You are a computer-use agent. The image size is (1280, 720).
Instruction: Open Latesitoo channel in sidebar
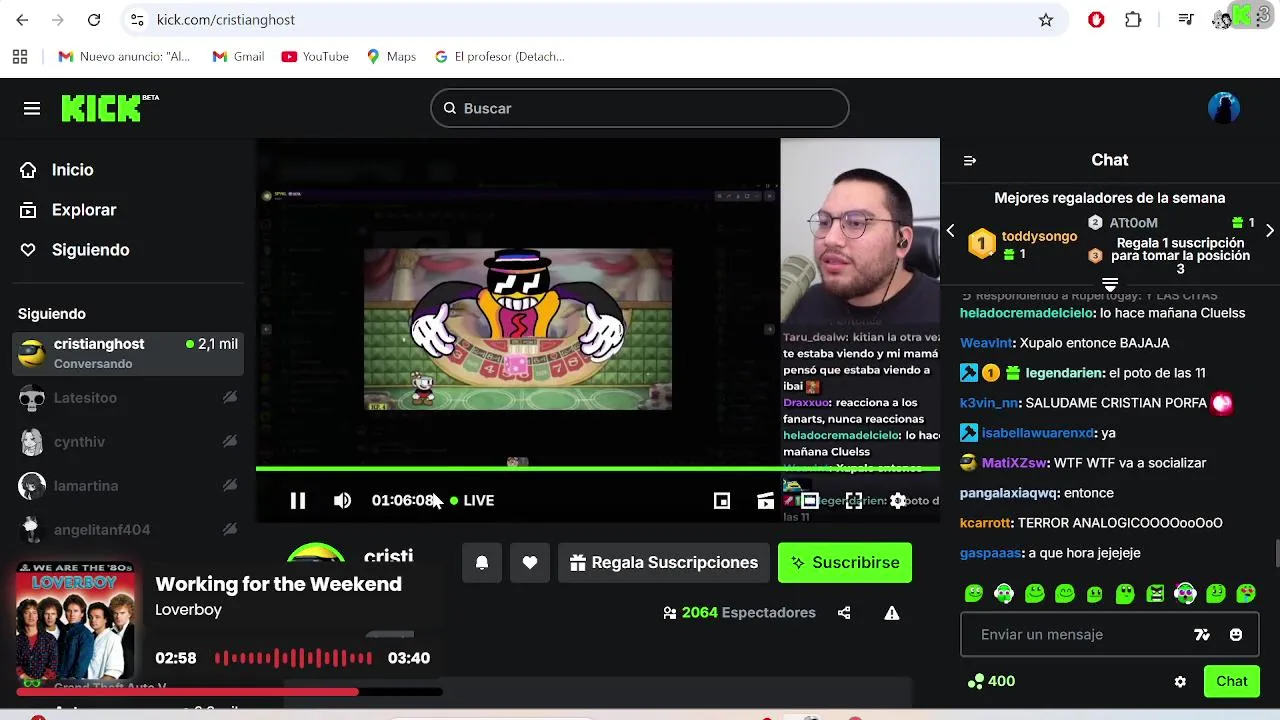tap(128, 398)
